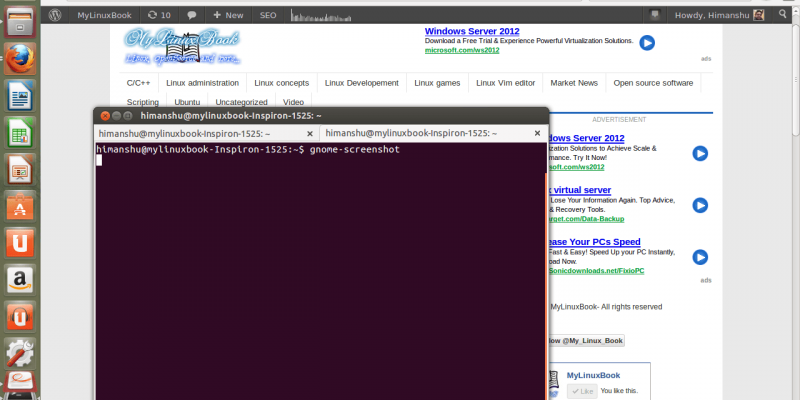The height and width of the screenshot is (400, 800).
Task: Click the Follow @My_Linux_Book Twitter button
Action: tap(585, 341)
